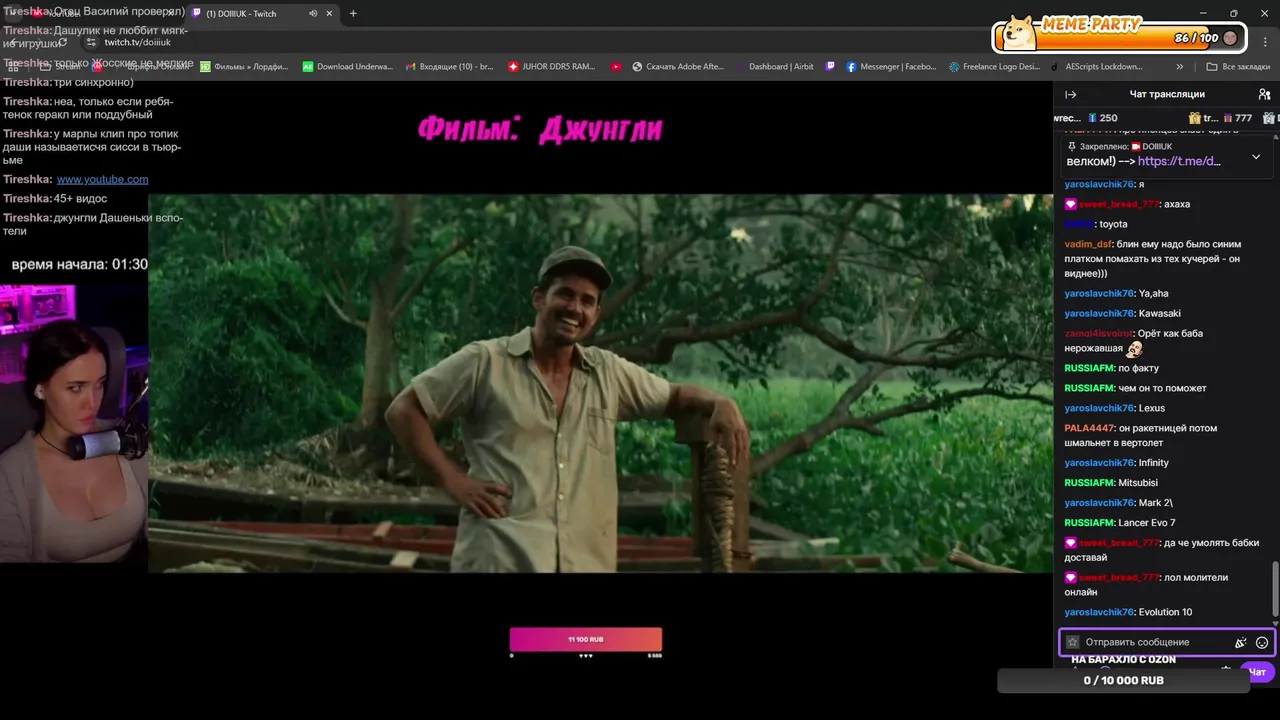Click the gift leader '250' entry

[x=1102, y=118]
